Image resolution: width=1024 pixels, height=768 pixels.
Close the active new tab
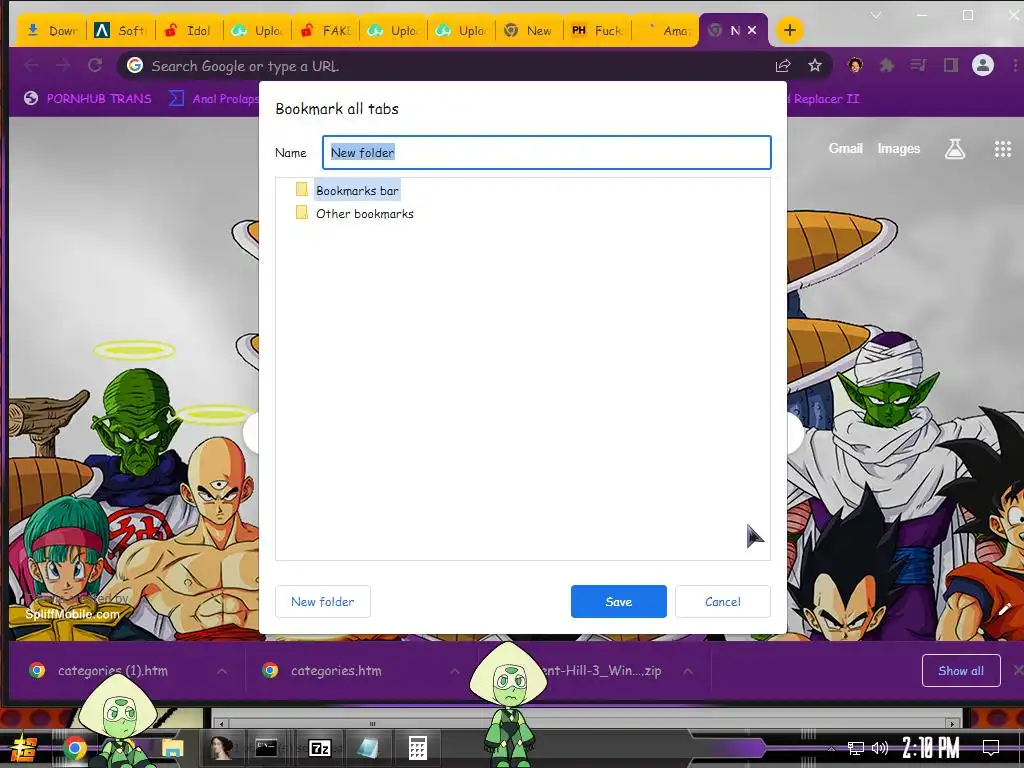pyautogui.click(x=752, y=30)
